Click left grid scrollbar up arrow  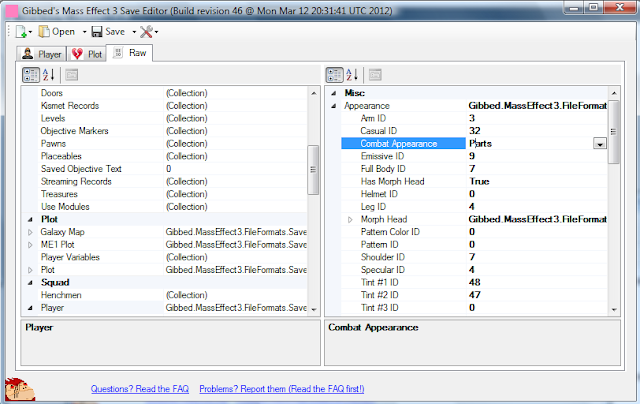coord(313,93)
